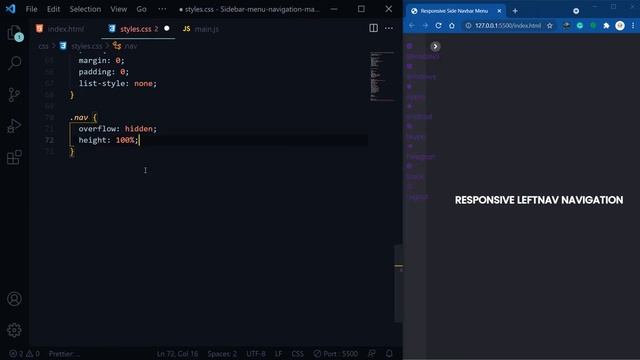Go back in Chrome browser

pyautogui.click(x=412, y=26)
